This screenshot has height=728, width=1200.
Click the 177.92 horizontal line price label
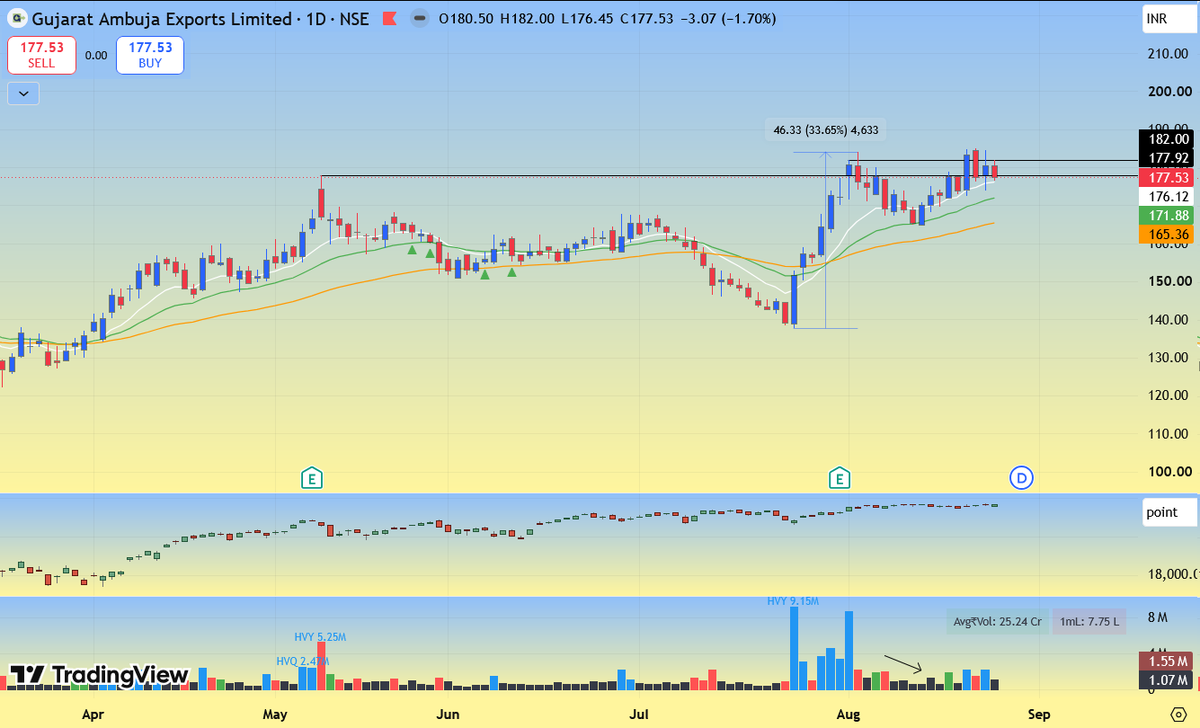coord(1167,158)
